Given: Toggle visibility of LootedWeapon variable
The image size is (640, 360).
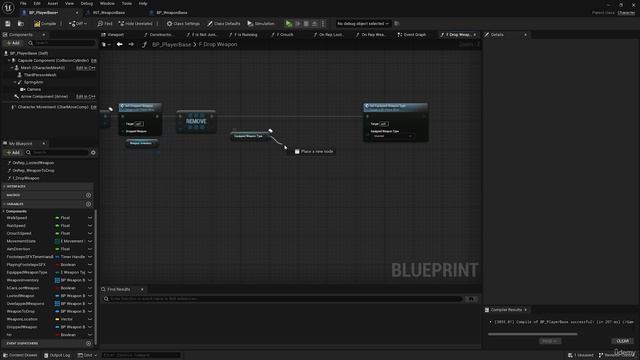Looking at the screenshot, I should (x=90, y=296).
